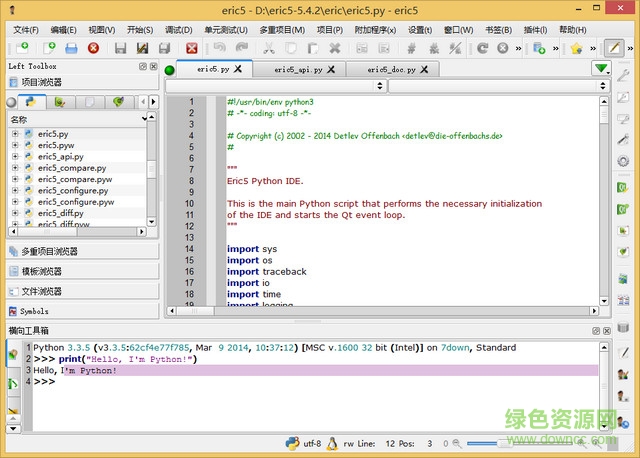640x458 pixels.
Task: Click the star bookmark icon in toolbar
Action: click(575, 48)
